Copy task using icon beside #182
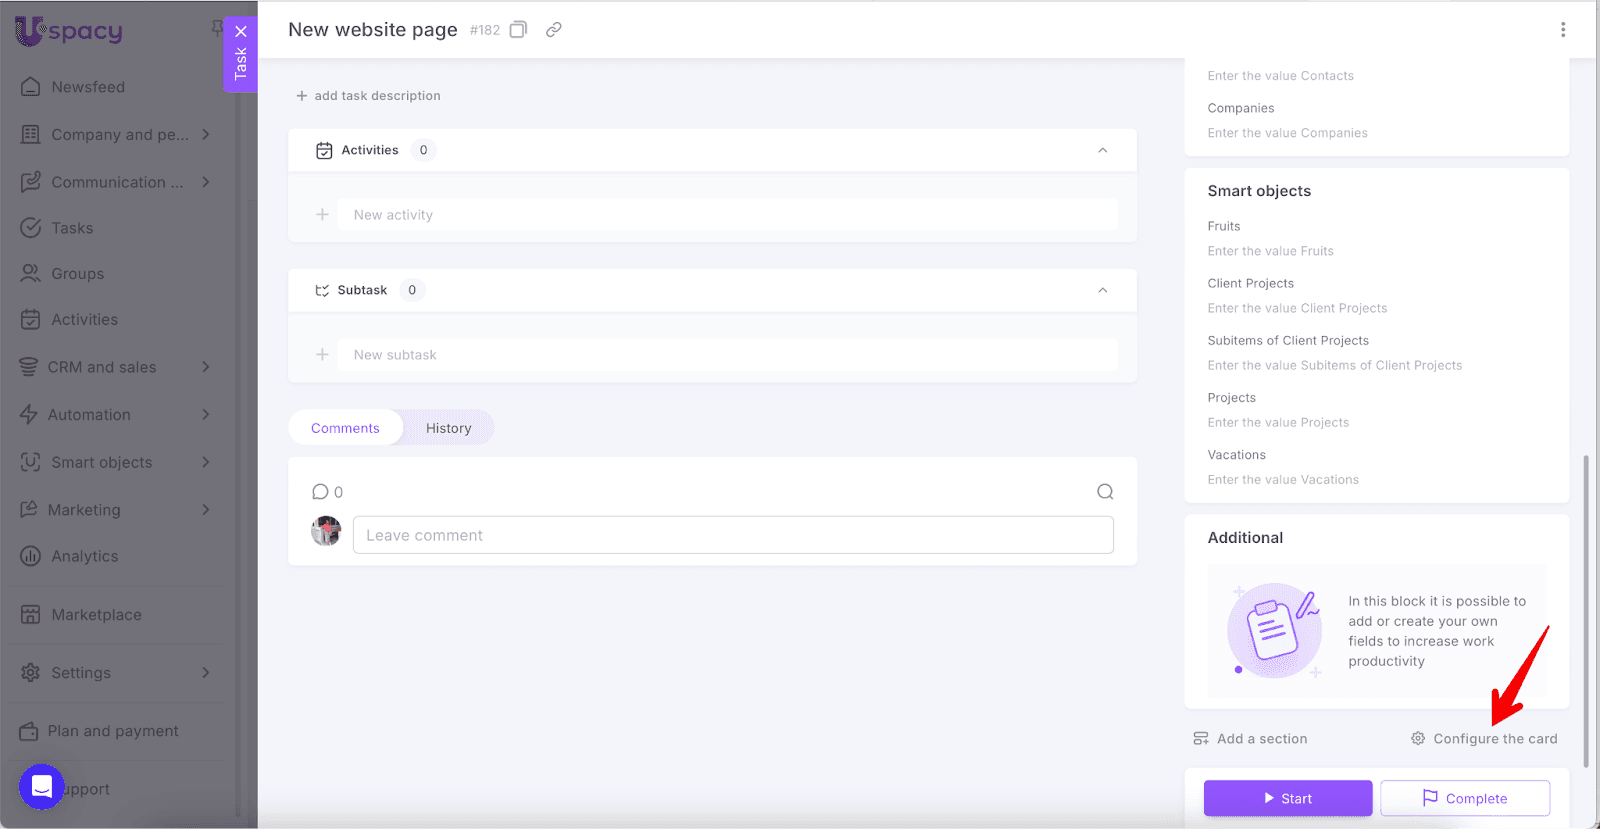The image size is (1600, 829). point(518,30)
